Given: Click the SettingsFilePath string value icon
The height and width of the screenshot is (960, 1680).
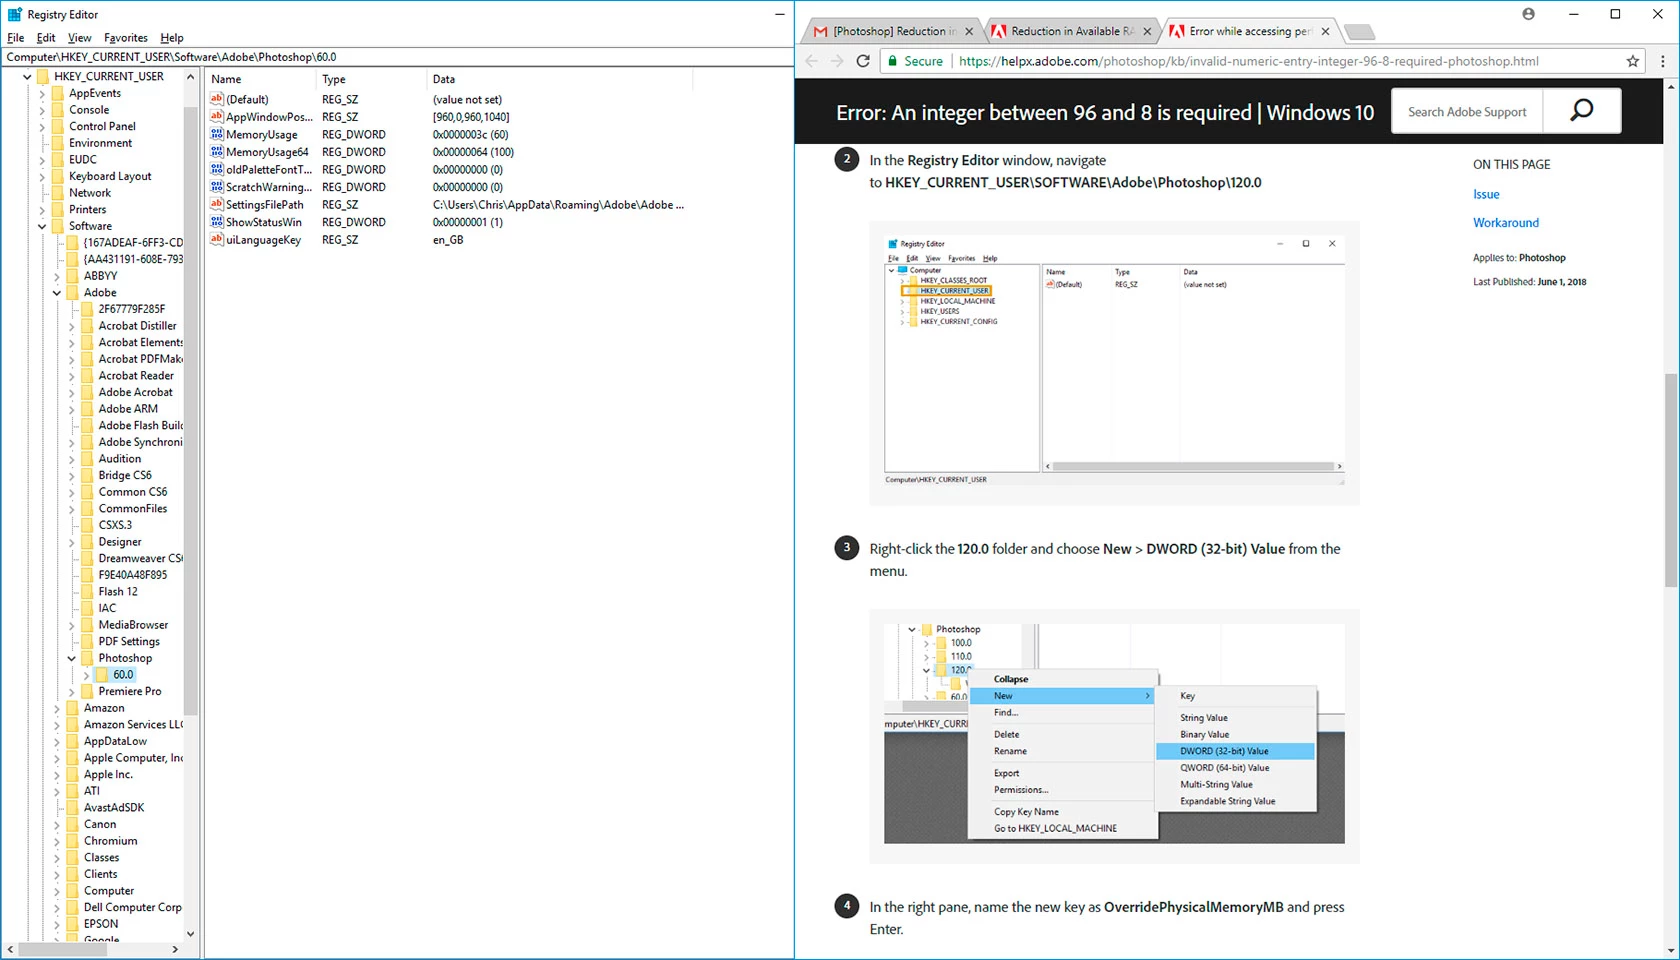Looking at the screenshot, I should click(217, 204).
